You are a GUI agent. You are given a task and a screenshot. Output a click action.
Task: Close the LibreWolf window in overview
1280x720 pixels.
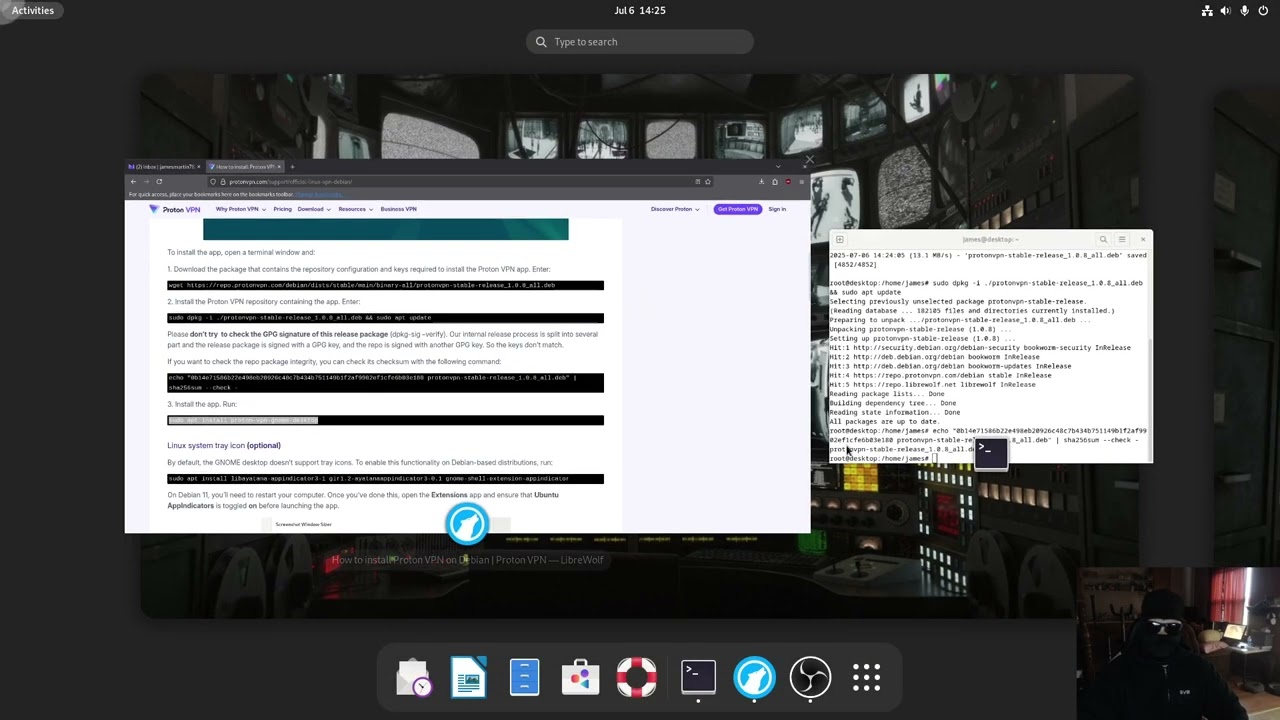pyautogui.click(x=809, y=160)
